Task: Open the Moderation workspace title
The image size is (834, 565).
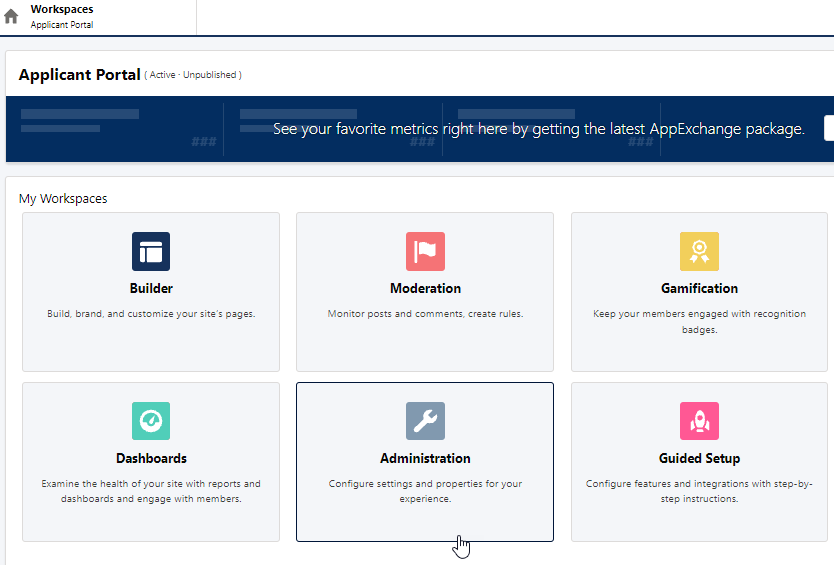Action: (x=425, y=288)
